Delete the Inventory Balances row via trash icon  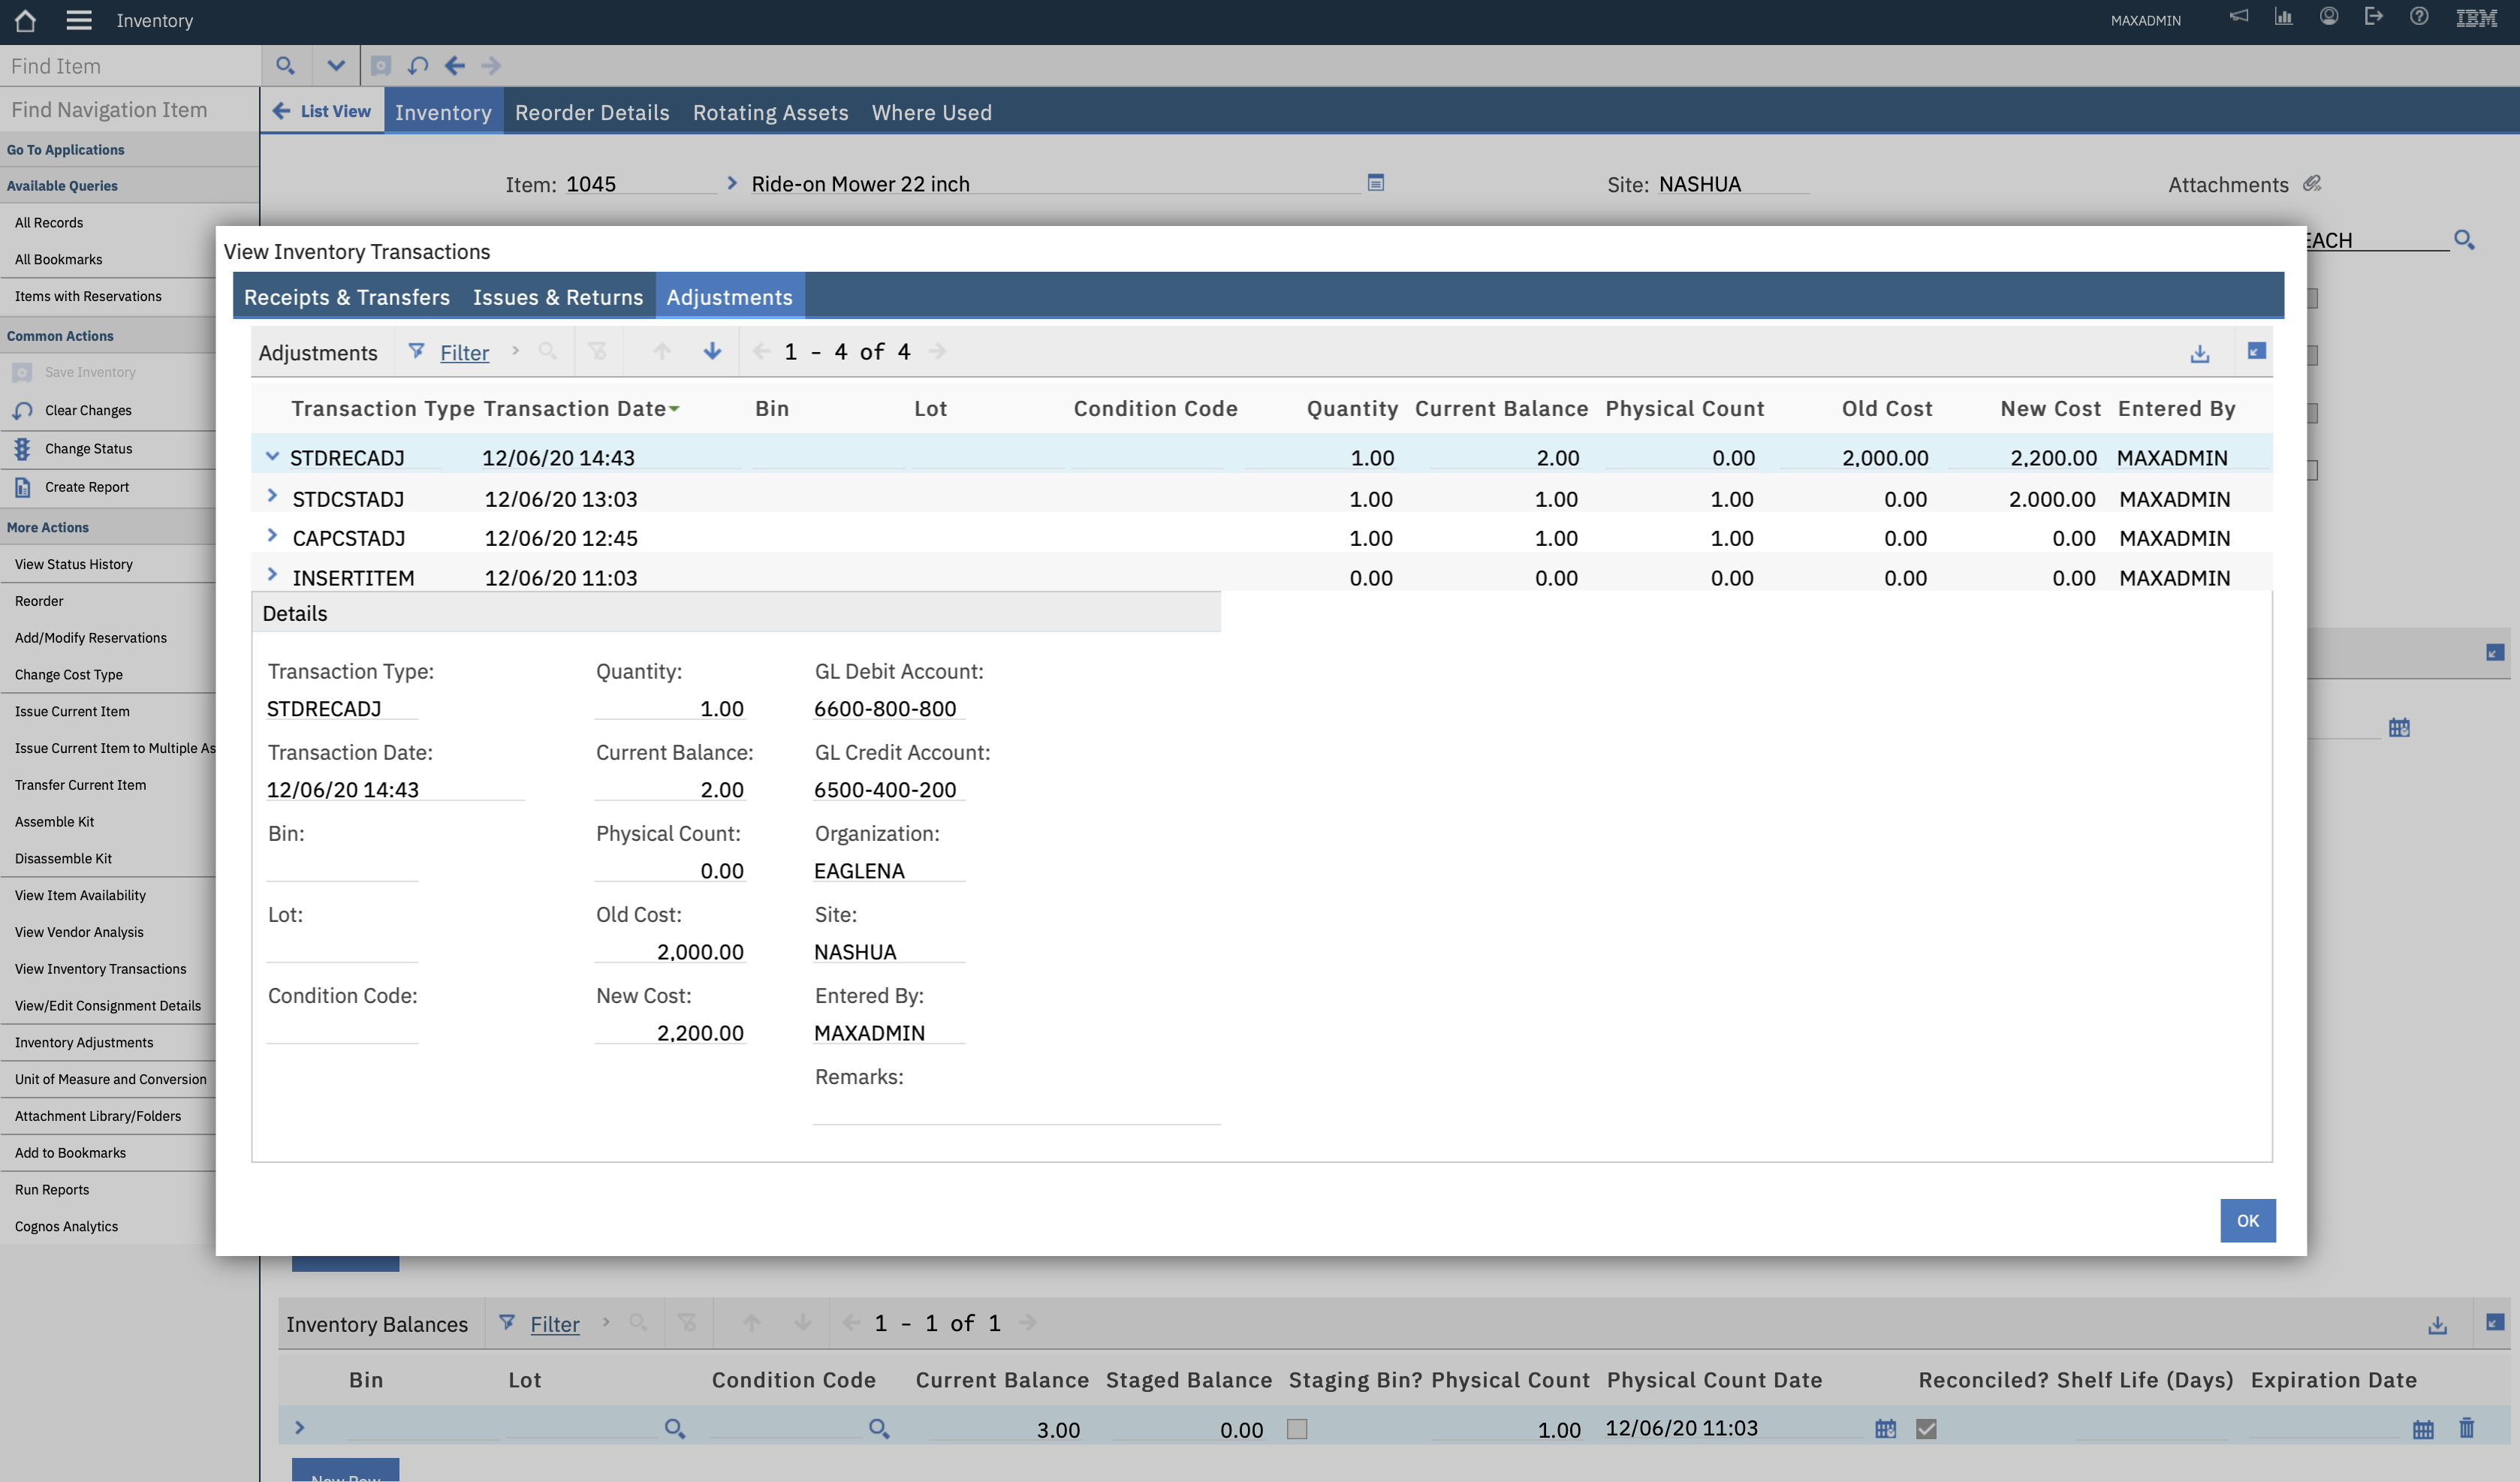tap(2466, 1428)
